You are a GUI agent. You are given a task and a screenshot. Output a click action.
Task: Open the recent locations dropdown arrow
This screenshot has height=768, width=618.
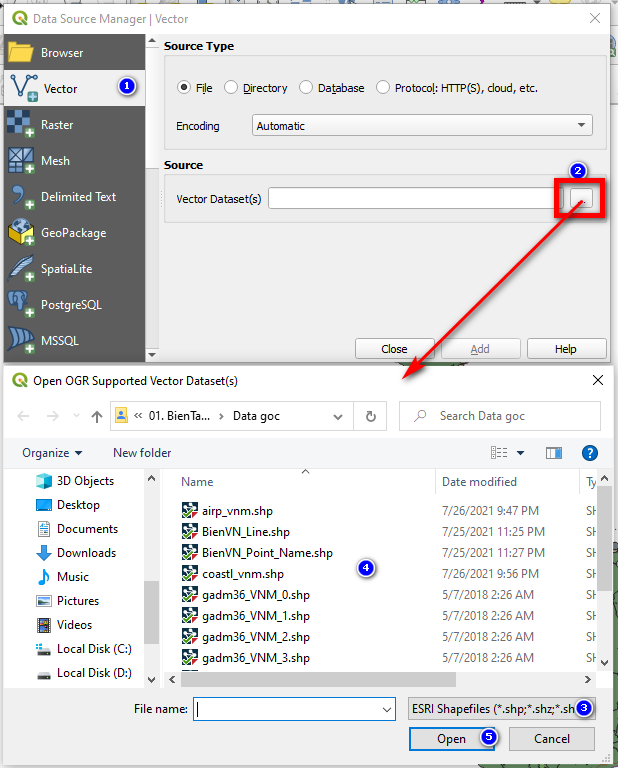coord(76,416)
